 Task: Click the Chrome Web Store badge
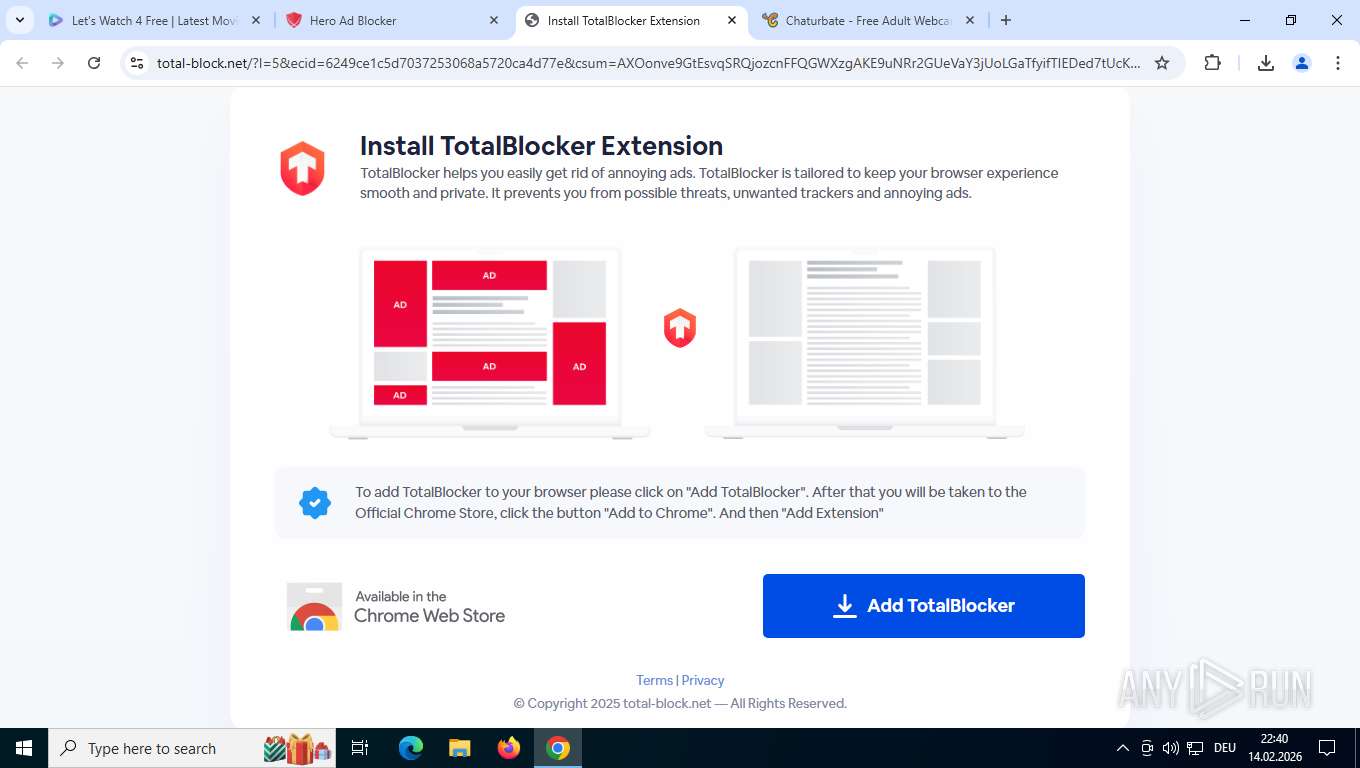coord(396,607)
